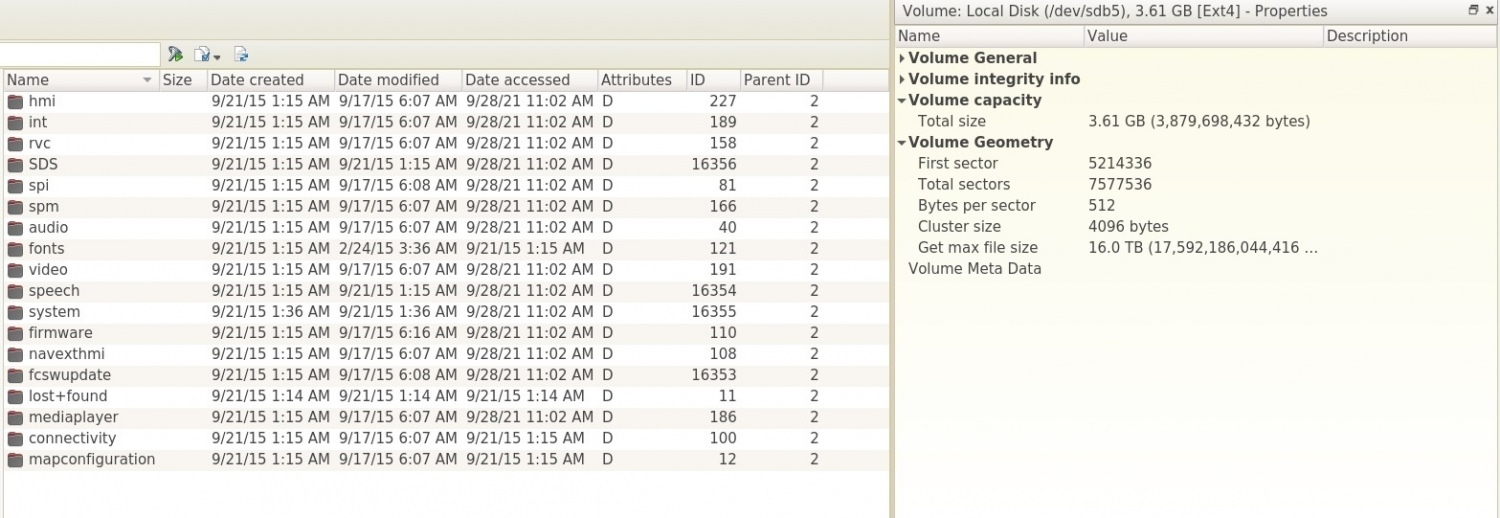
Task: Select the Cluster size property row
Action: (1197, 226)
